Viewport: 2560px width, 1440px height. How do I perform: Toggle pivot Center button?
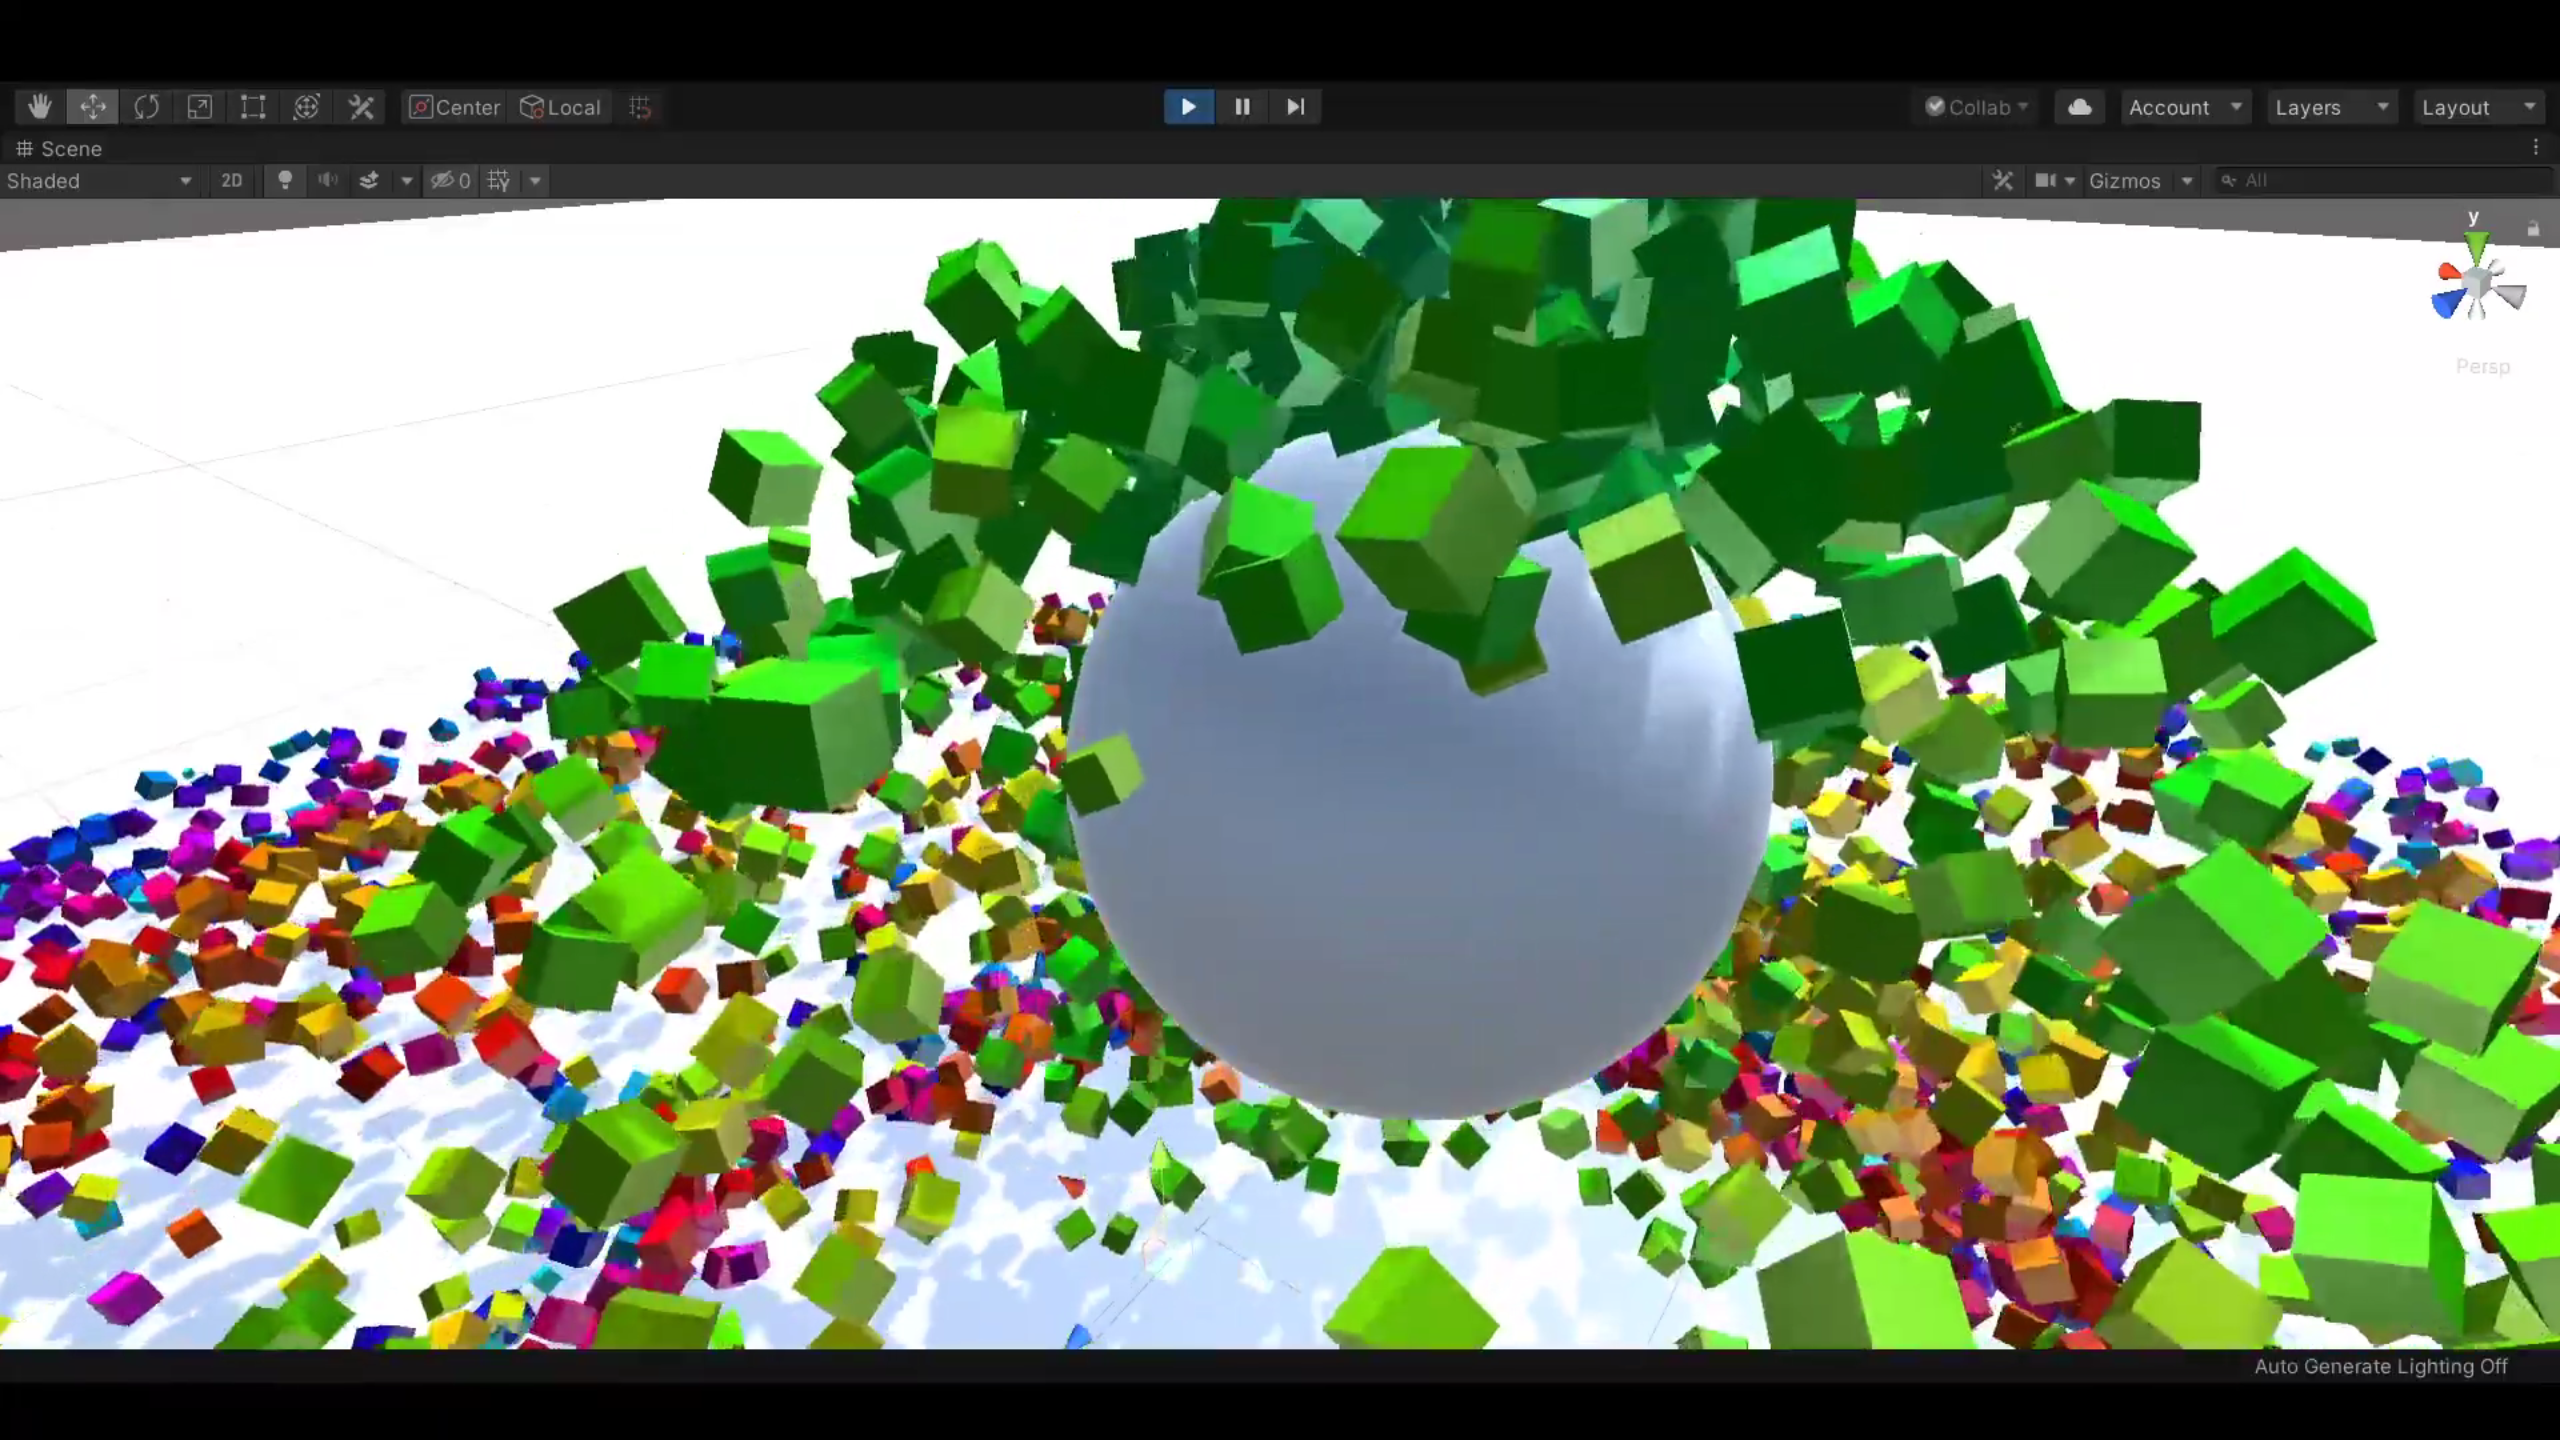point(455,107)
